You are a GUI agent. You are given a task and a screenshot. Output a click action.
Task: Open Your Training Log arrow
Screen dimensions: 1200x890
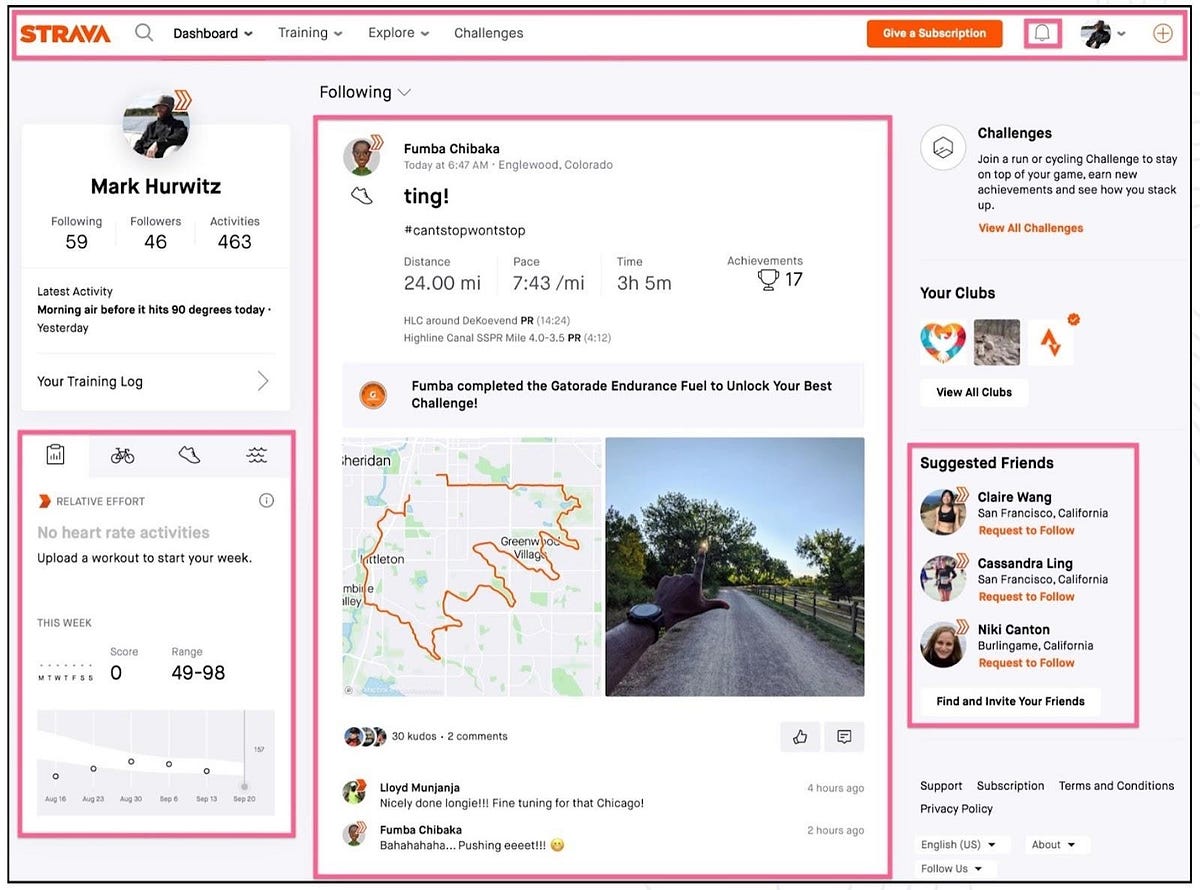tap(263, 381)
